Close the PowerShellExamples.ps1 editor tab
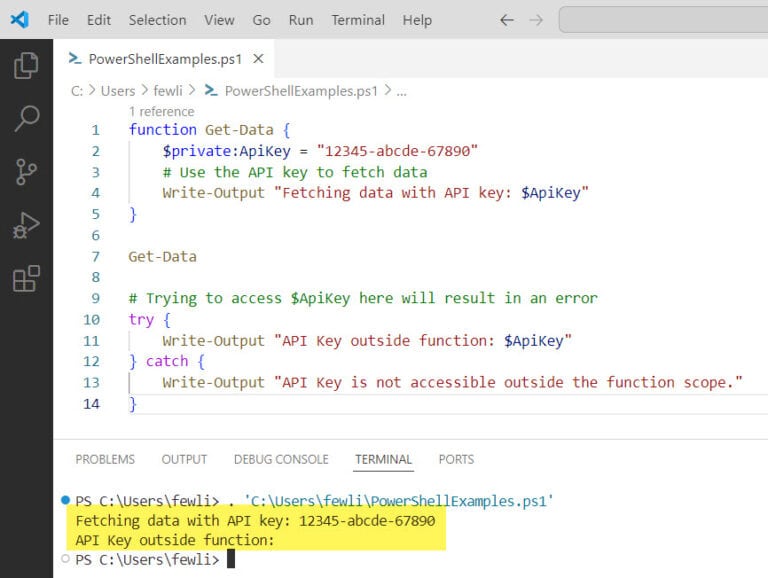Image resolution: width=768 pixels, height=578 pixels. pos(258,59)
